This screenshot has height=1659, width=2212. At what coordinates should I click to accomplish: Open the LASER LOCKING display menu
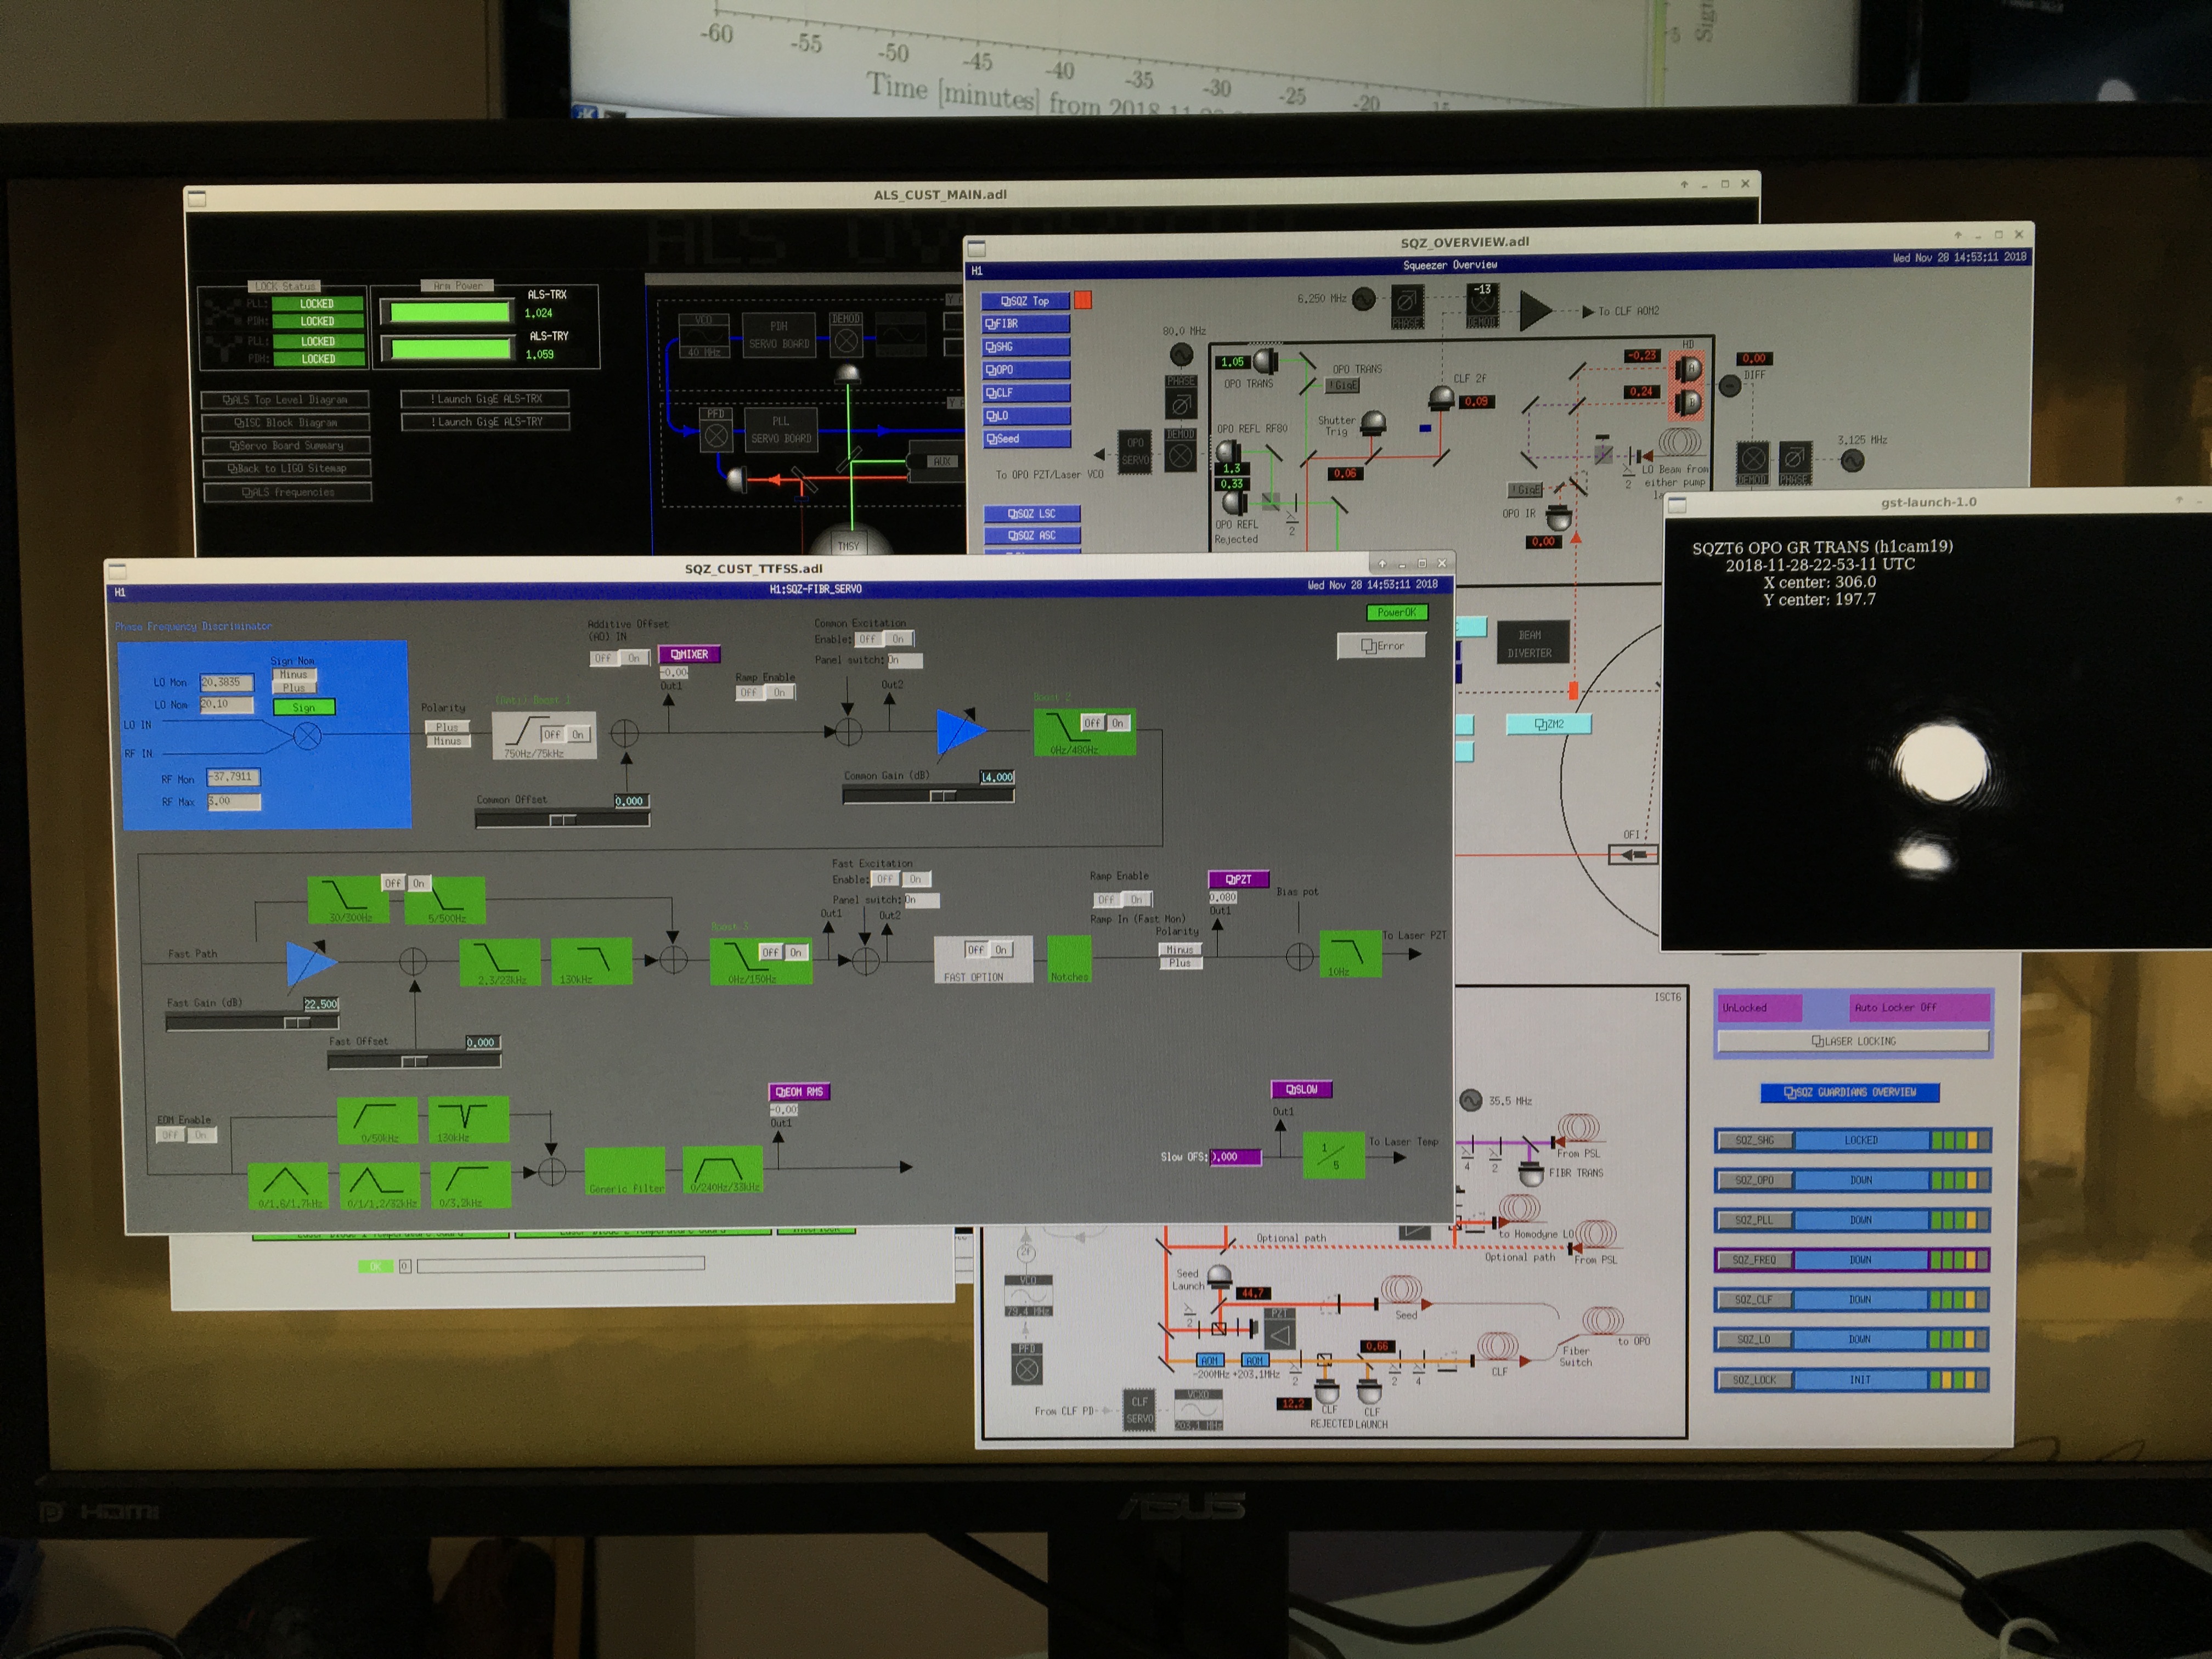[x=1853, y=1041]
